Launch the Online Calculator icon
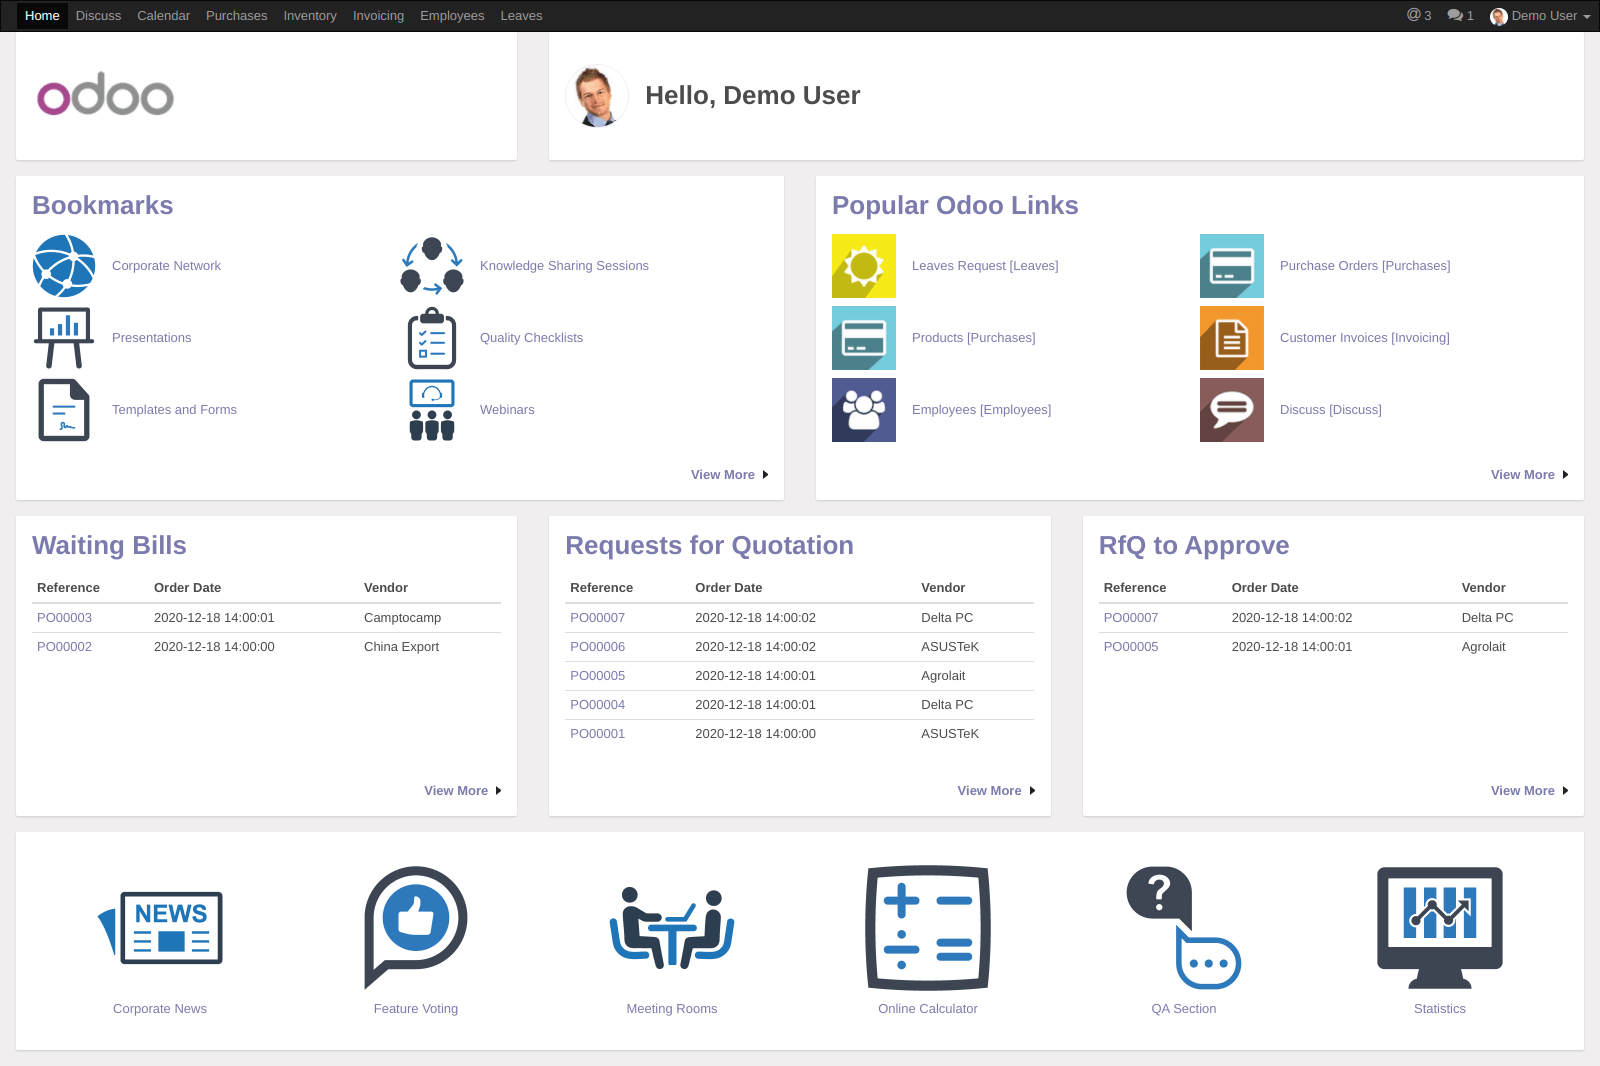Screen dimensions: 1600x1066 tap(927, 927)
